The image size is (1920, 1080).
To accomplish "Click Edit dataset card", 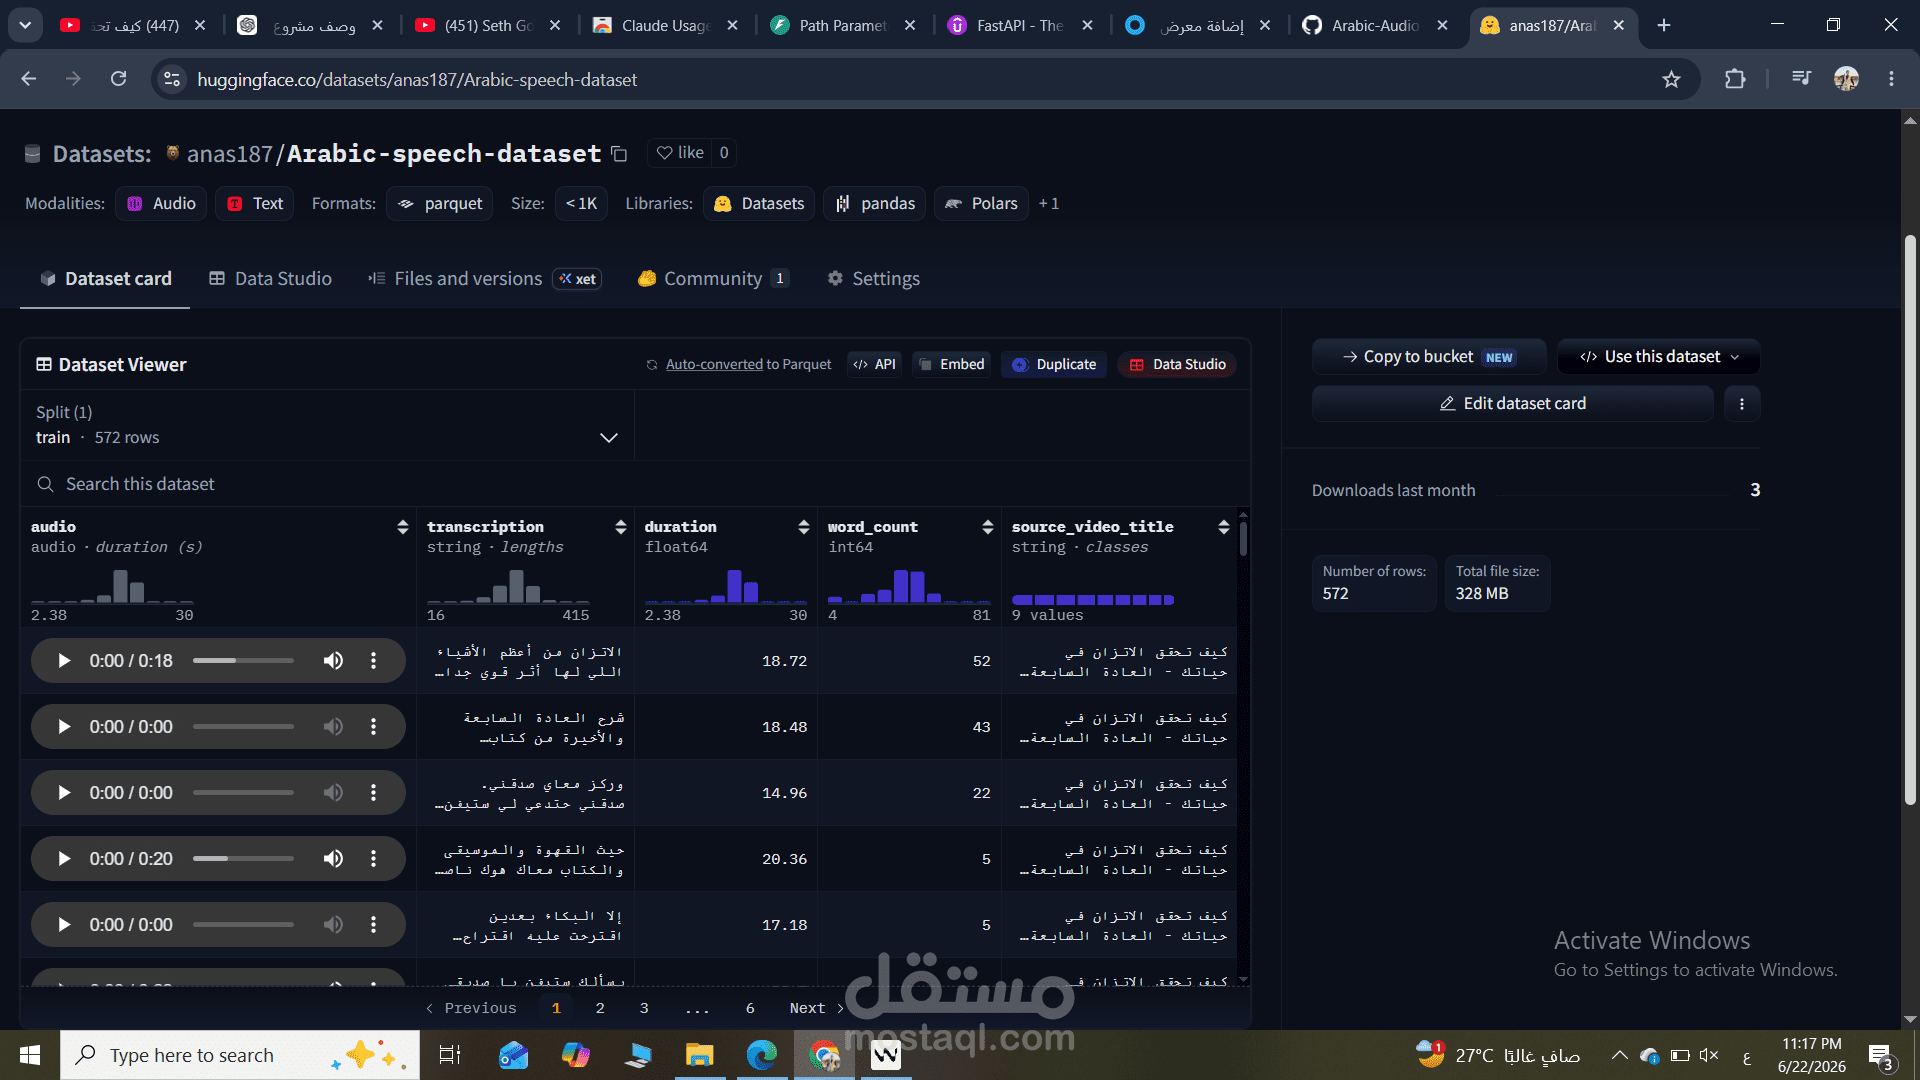I will 1512,404.
